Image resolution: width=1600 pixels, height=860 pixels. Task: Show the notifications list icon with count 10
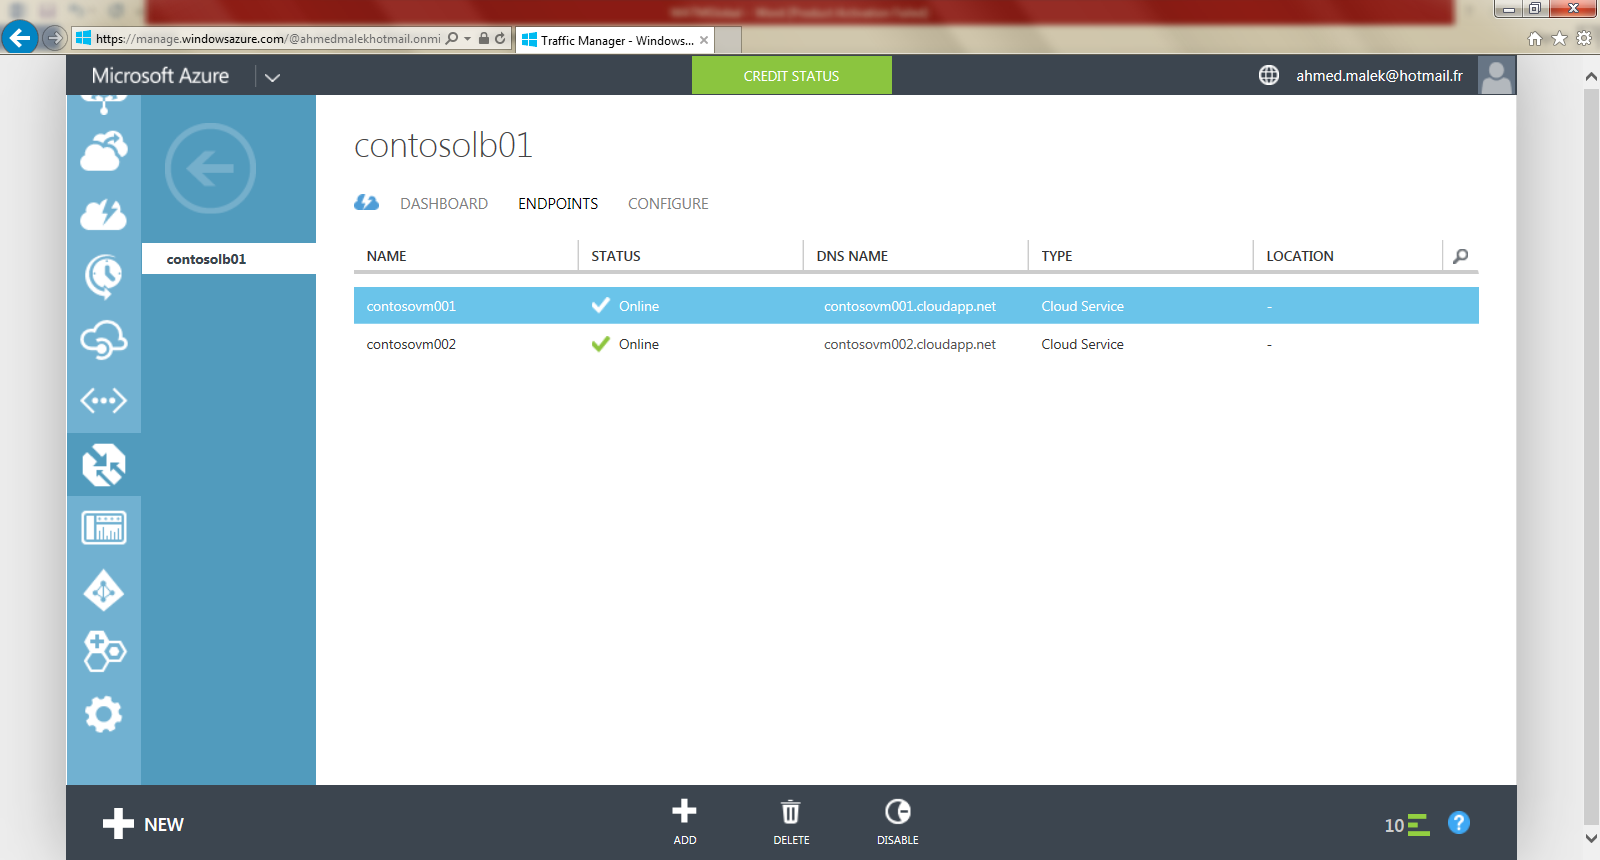1407,825
